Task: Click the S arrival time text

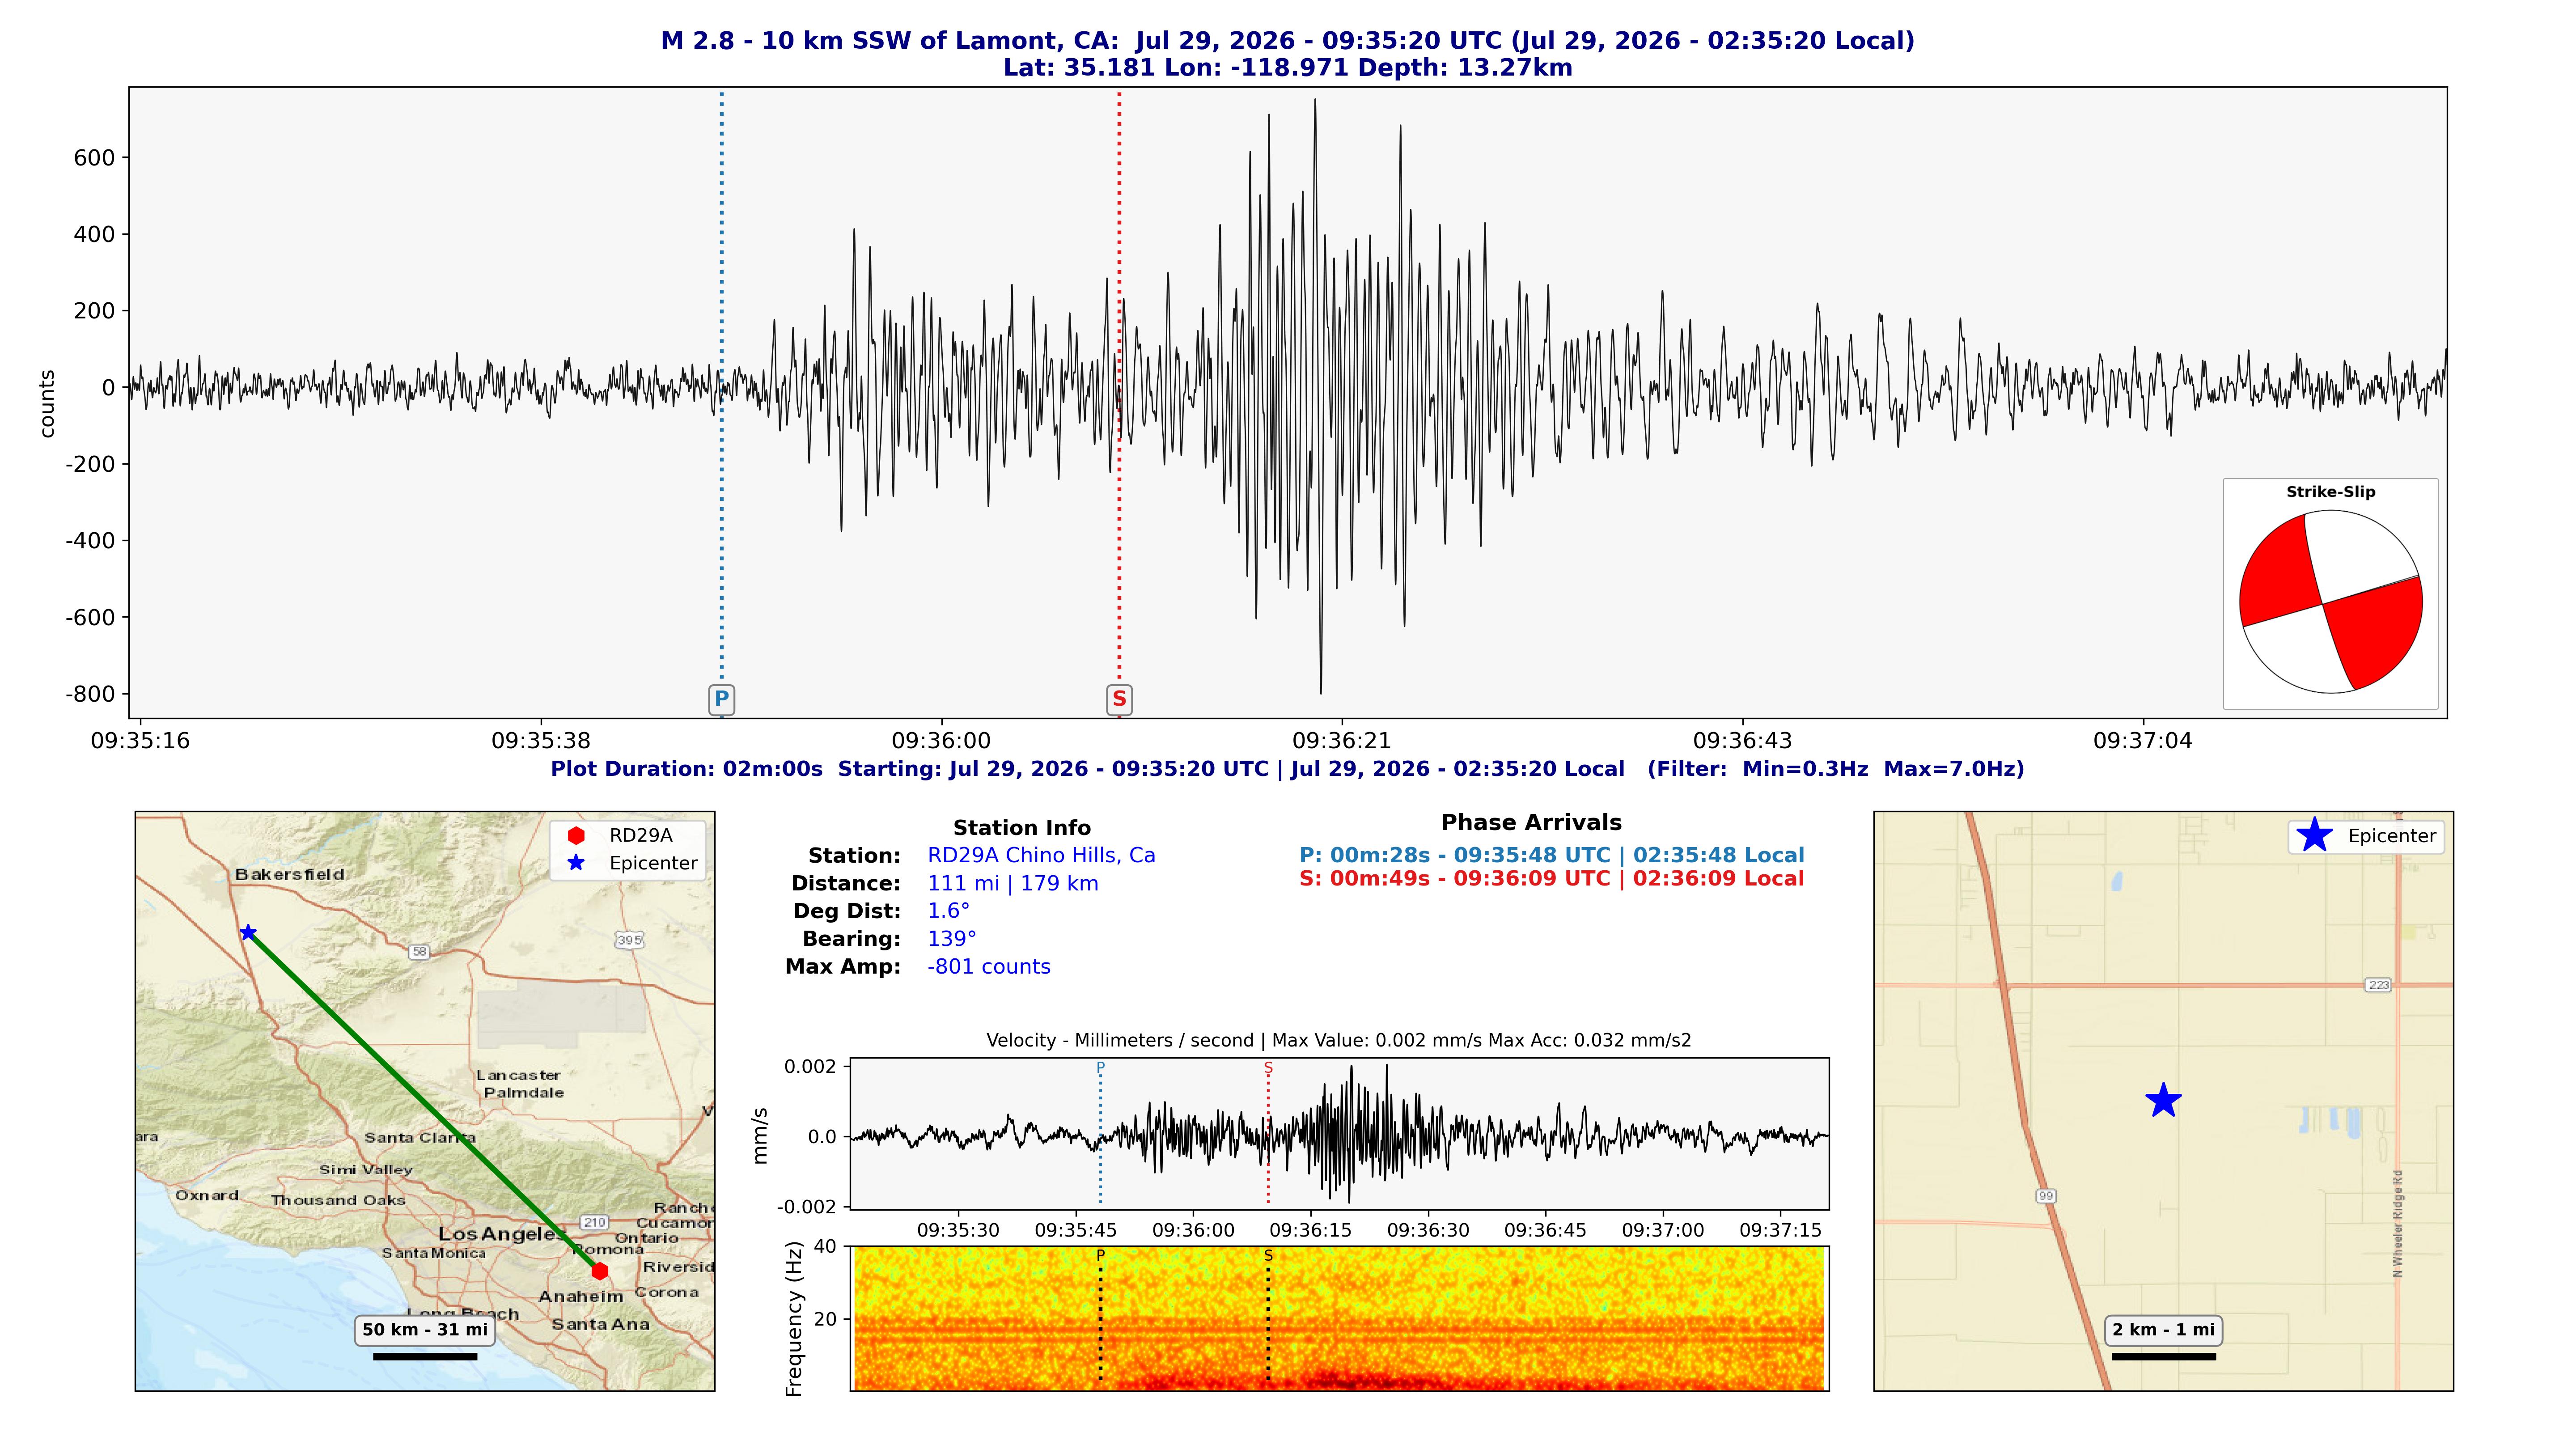Action: 1551,879
